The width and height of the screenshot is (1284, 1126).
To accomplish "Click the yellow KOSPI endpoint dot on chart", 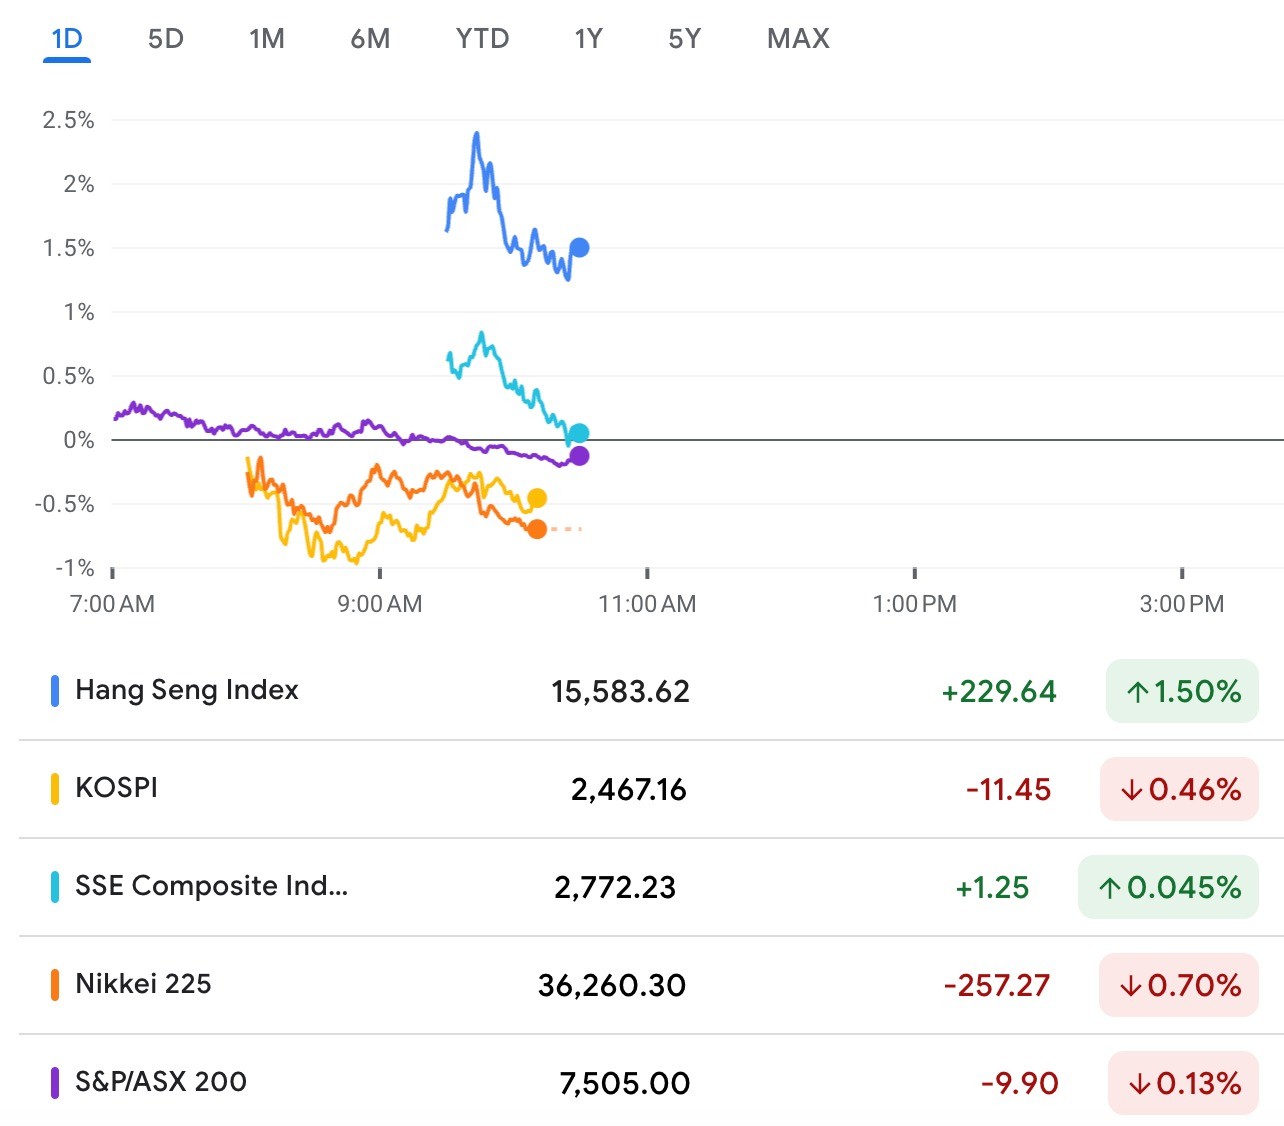I will [x=537, y=498].
